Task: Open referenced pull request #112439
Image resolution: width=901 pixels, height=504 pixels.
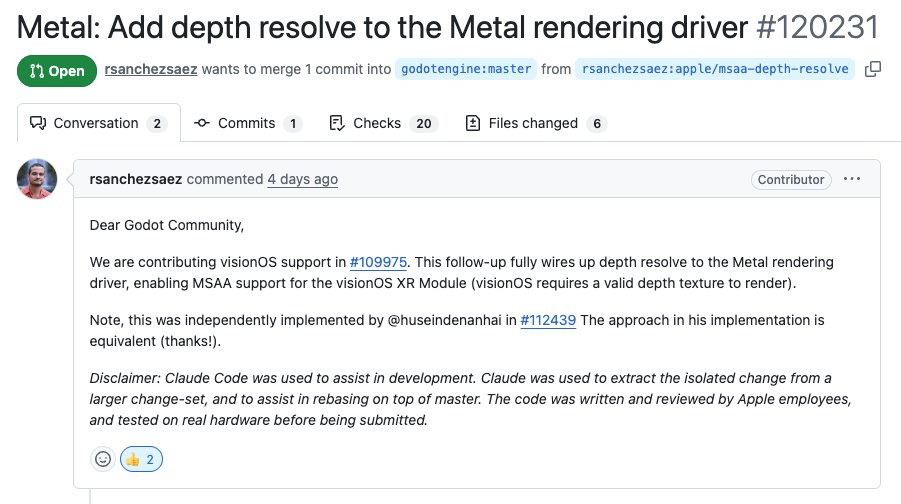Action: coord(548,320)
